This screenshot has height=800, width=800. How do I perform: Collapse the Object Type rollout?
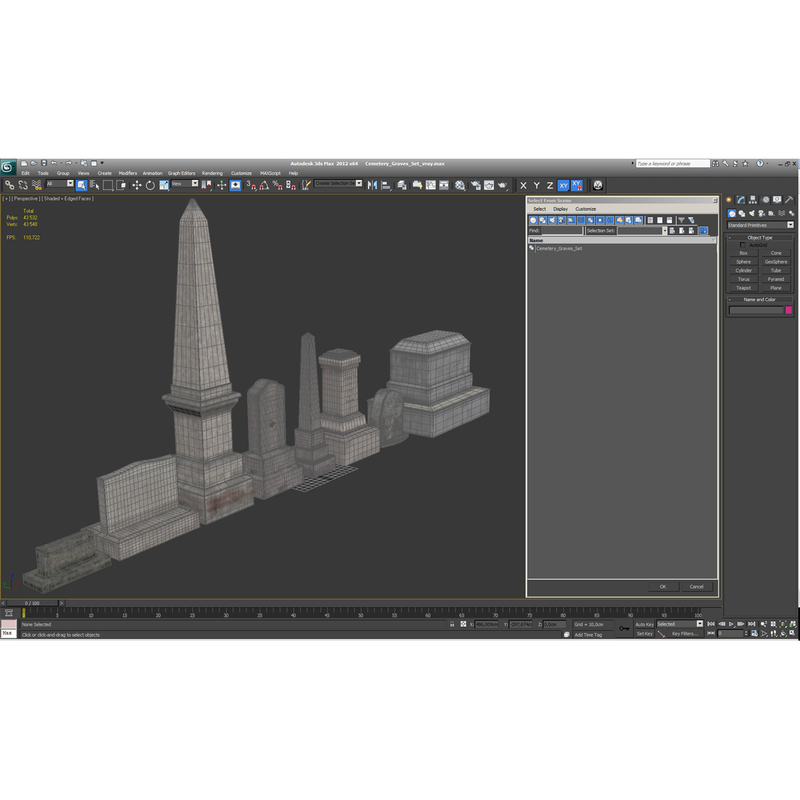pos(731,237)
